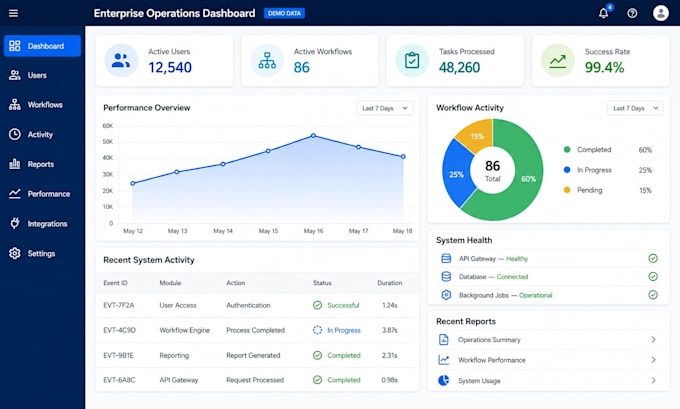
Task: Click the EVT-7F2A event ID
Action: [118, 305]
